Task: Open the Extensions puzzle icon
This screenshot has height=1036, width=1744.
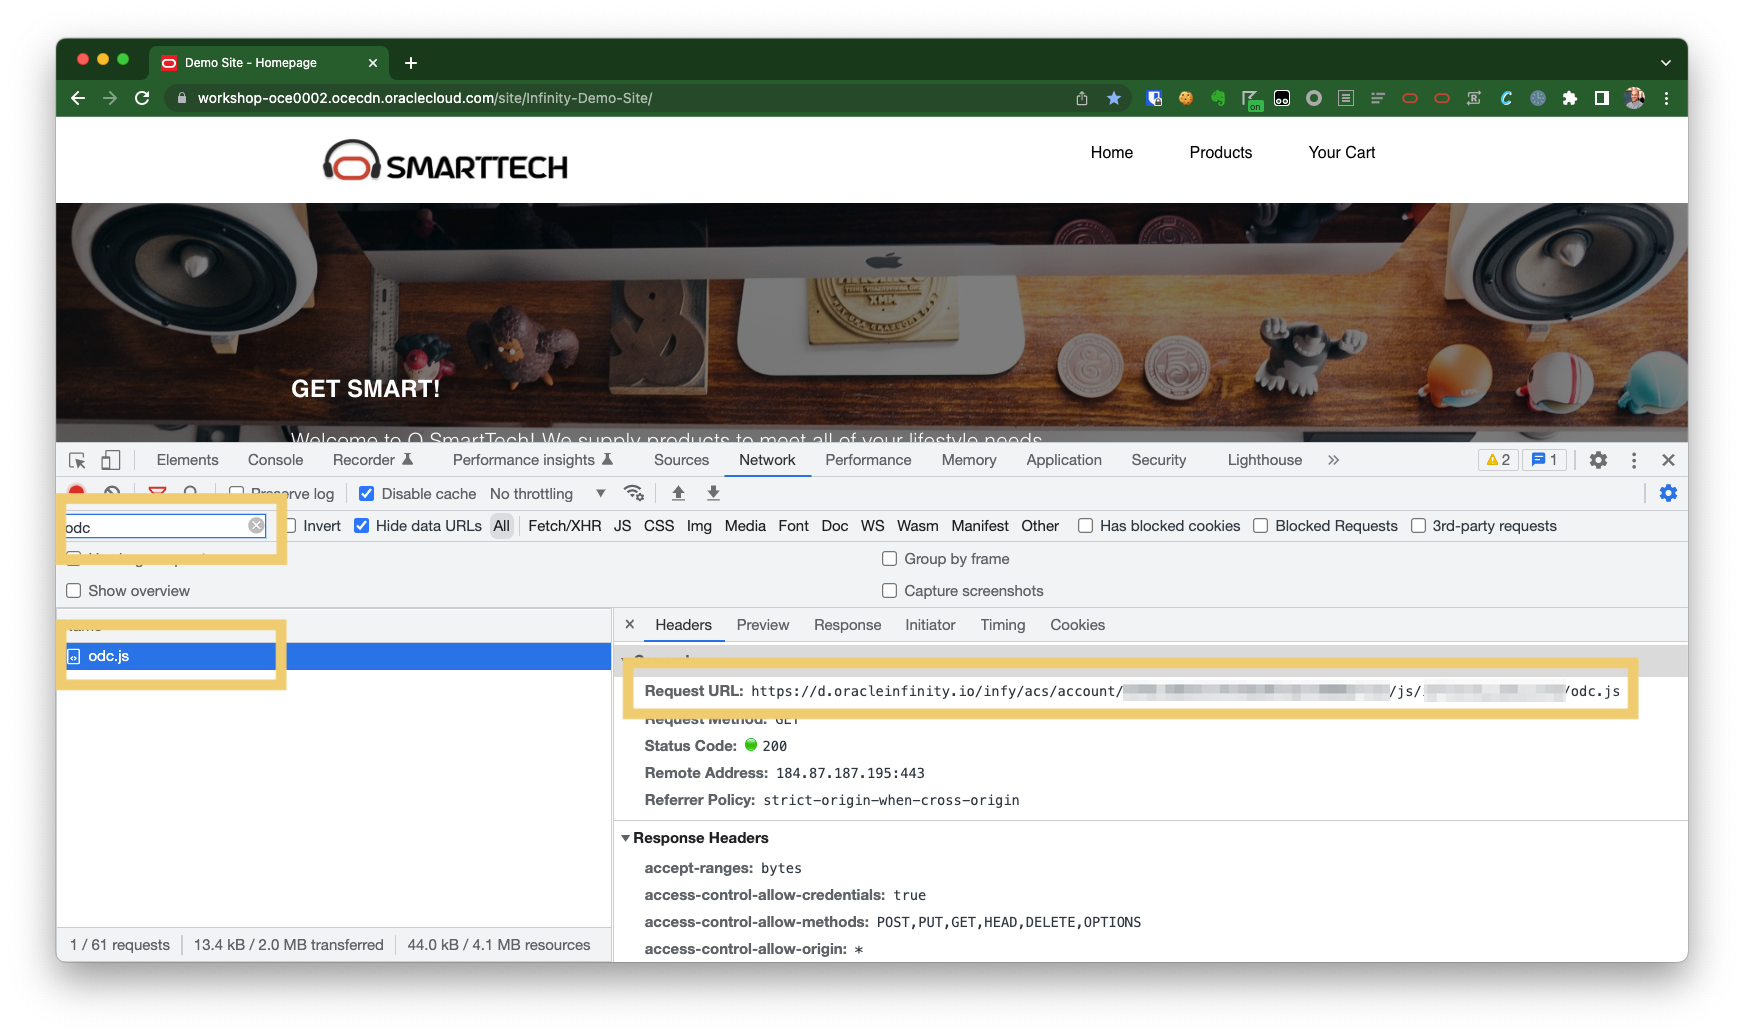Action: 1570,98
